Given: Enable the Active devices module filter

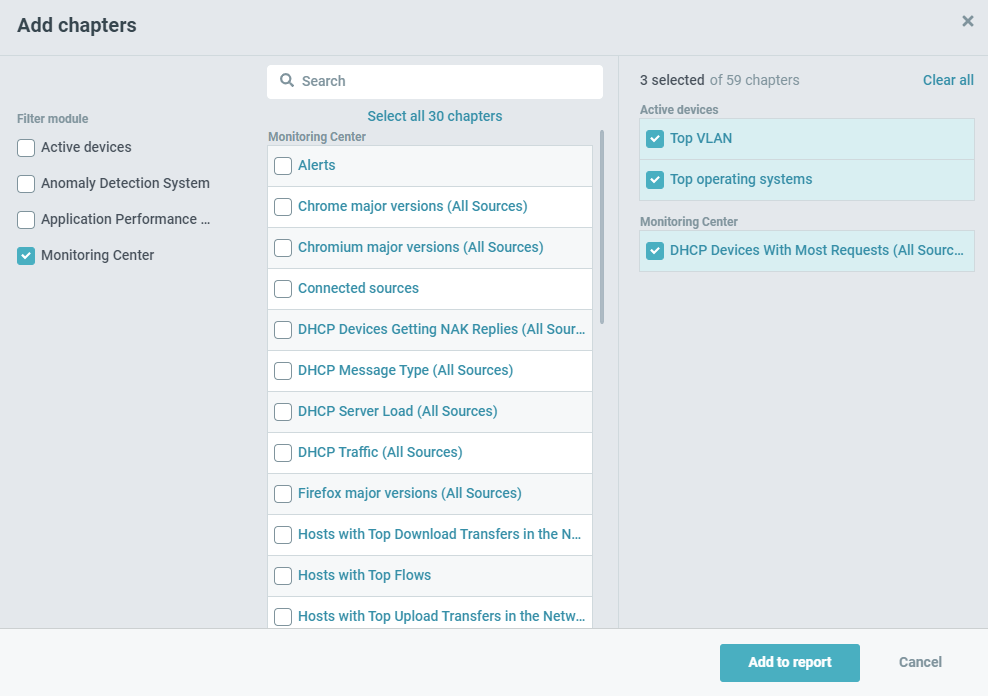Looking at the screenshot, I should pyautogui.click(x=26, y=148).
